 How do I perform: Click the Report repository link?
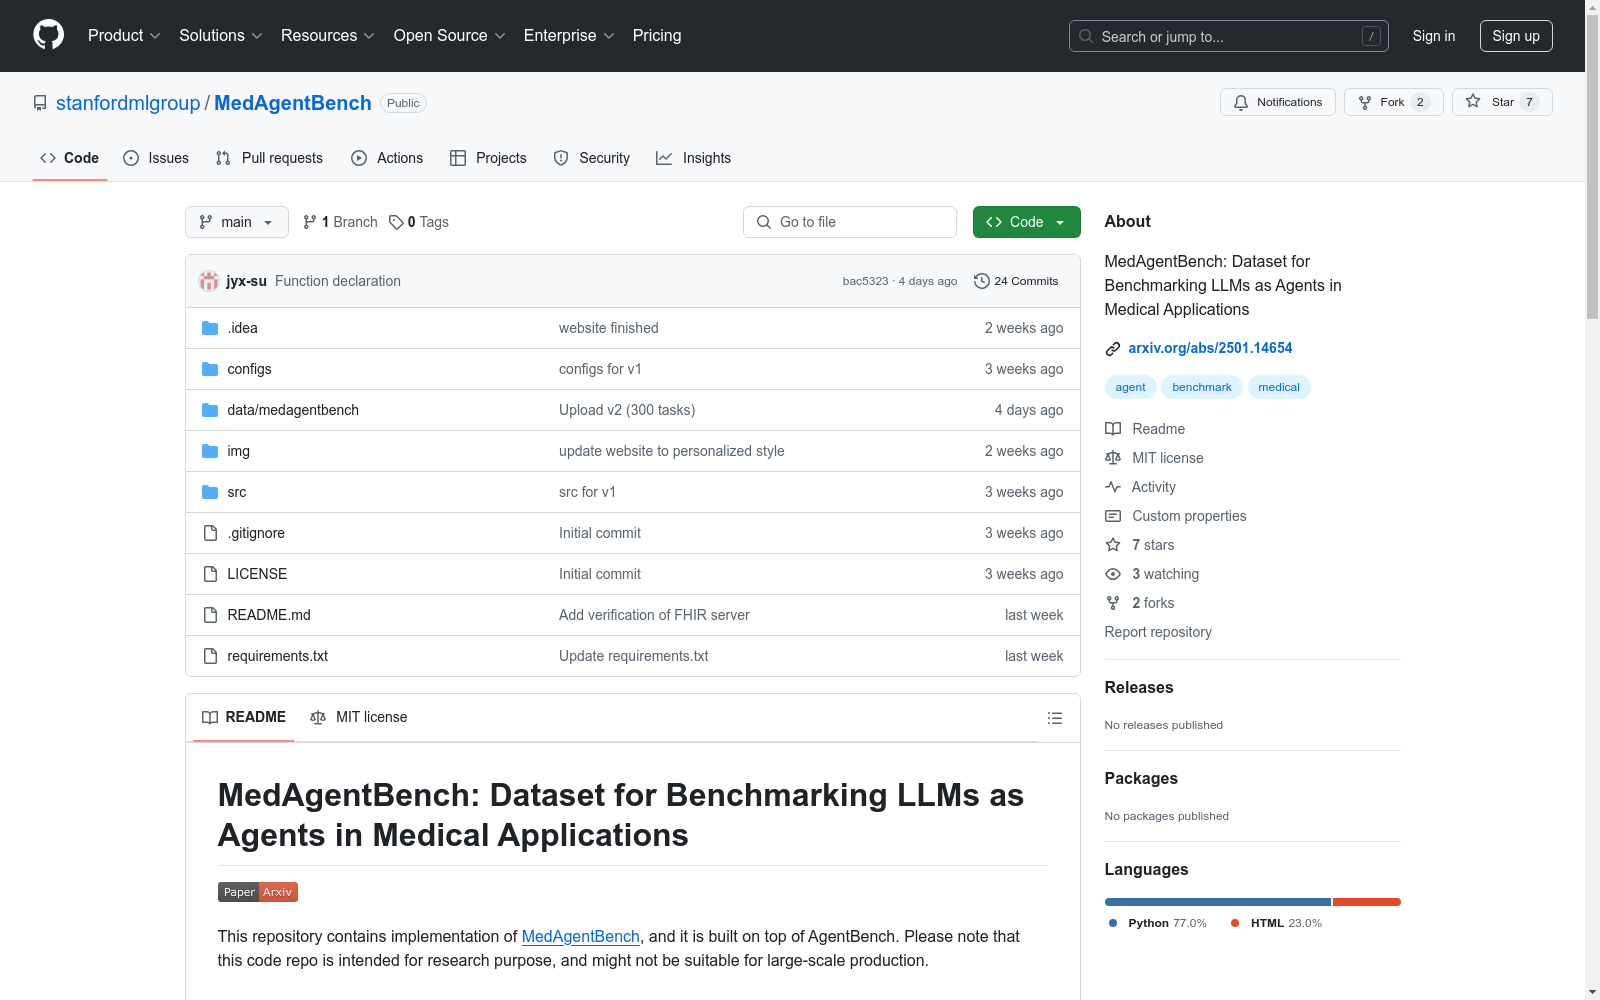(1158, 632)
